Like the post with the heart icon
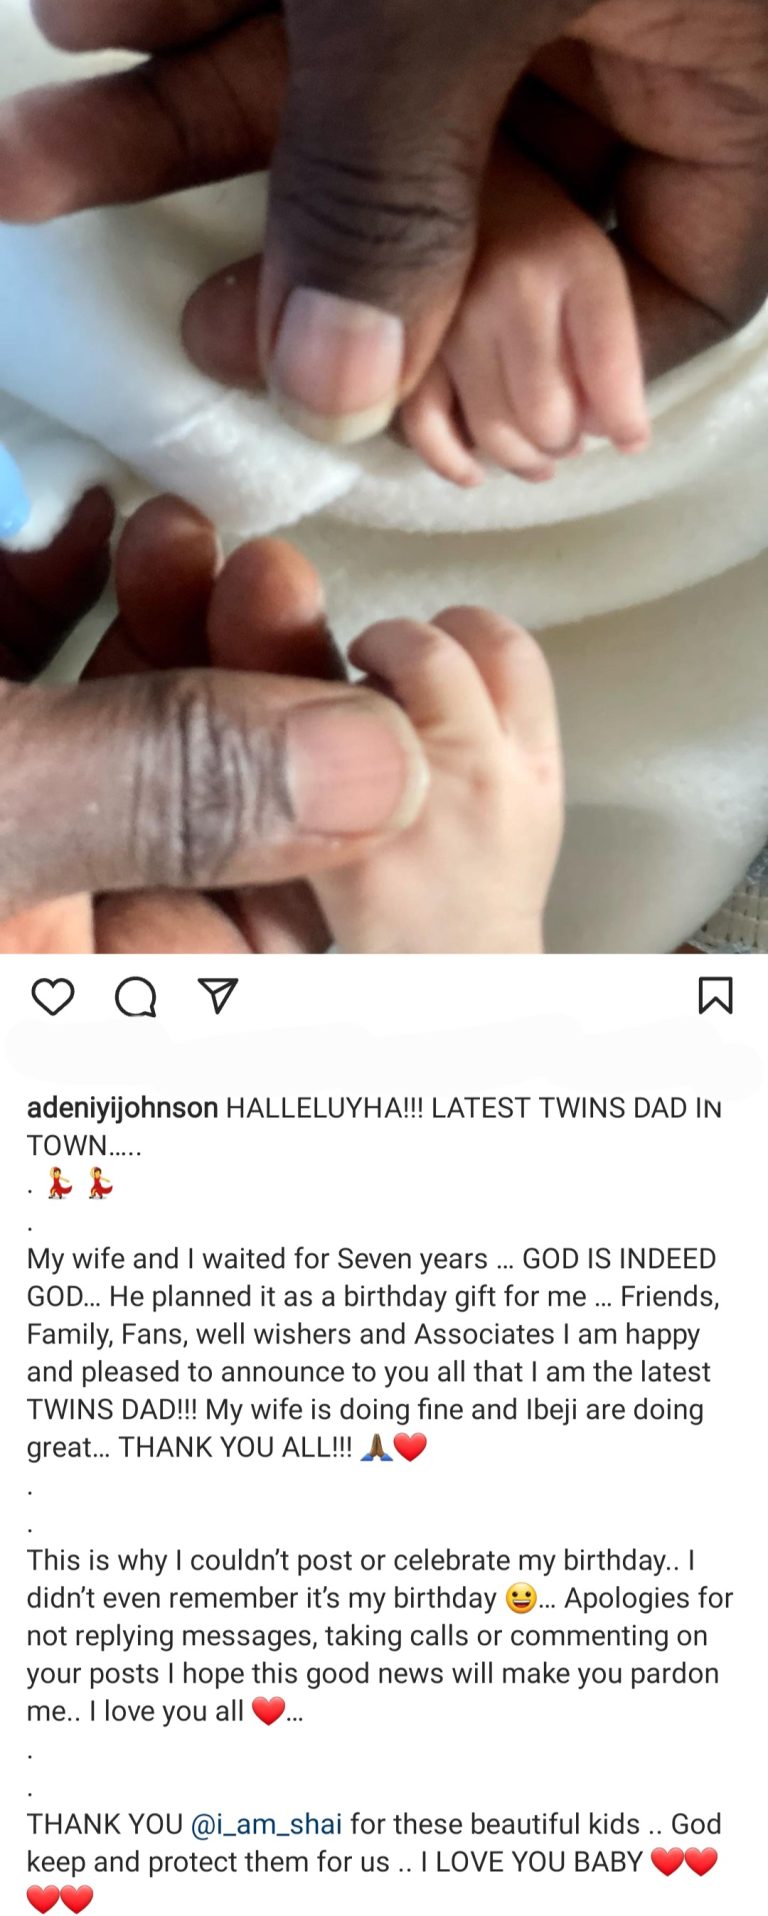The width and height of the screenshot is (768, 1916). pos(52,996)
